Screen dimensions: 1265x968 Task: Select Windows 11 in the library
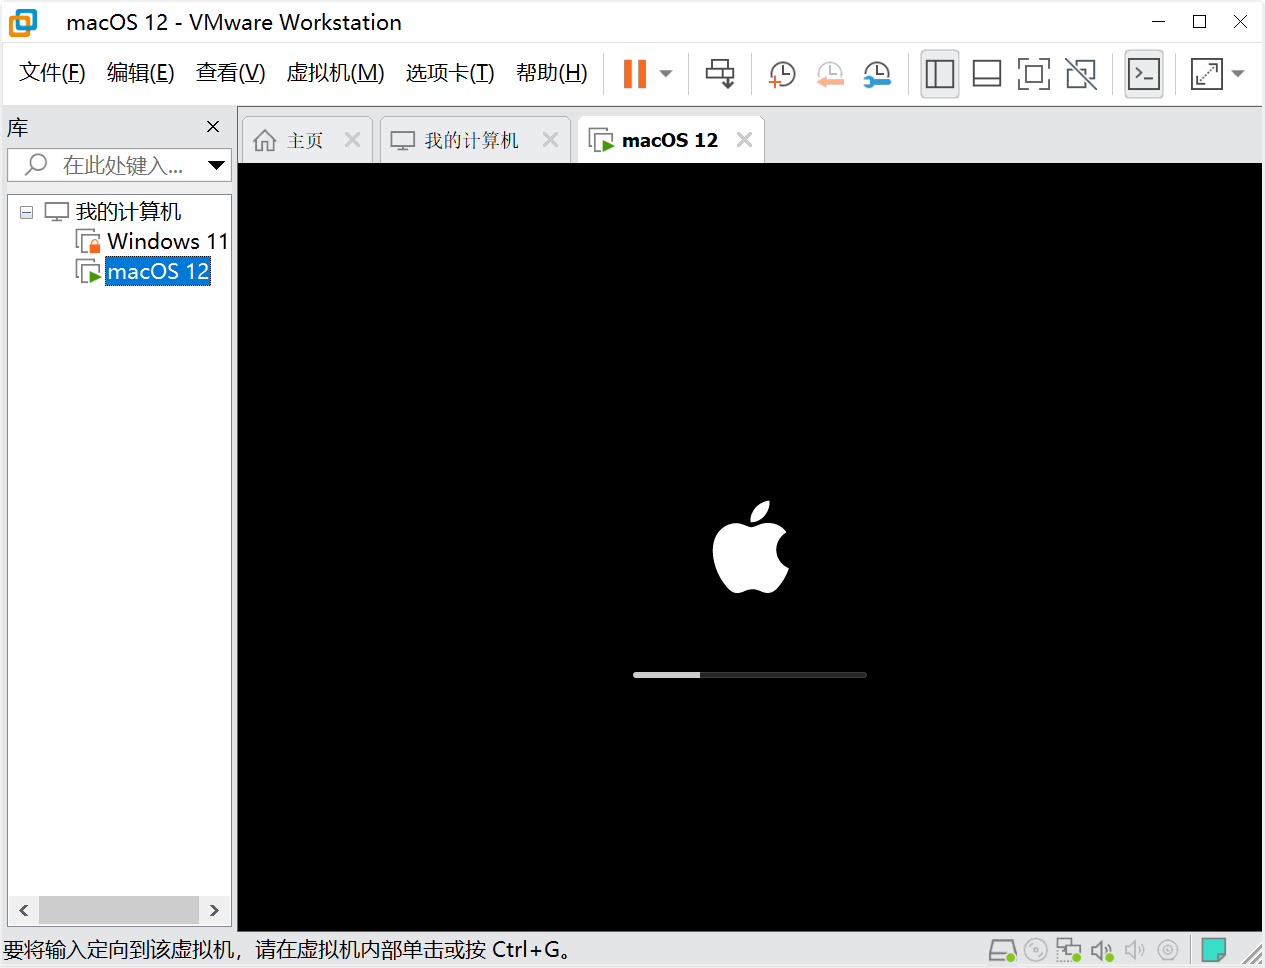168,242
